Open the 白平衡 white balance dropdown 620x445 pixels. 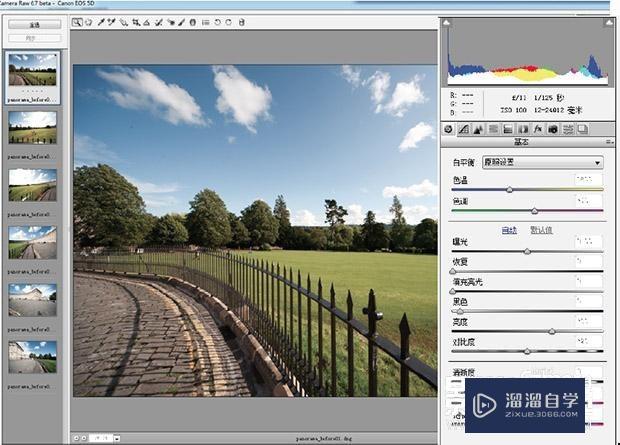point(542,162)
